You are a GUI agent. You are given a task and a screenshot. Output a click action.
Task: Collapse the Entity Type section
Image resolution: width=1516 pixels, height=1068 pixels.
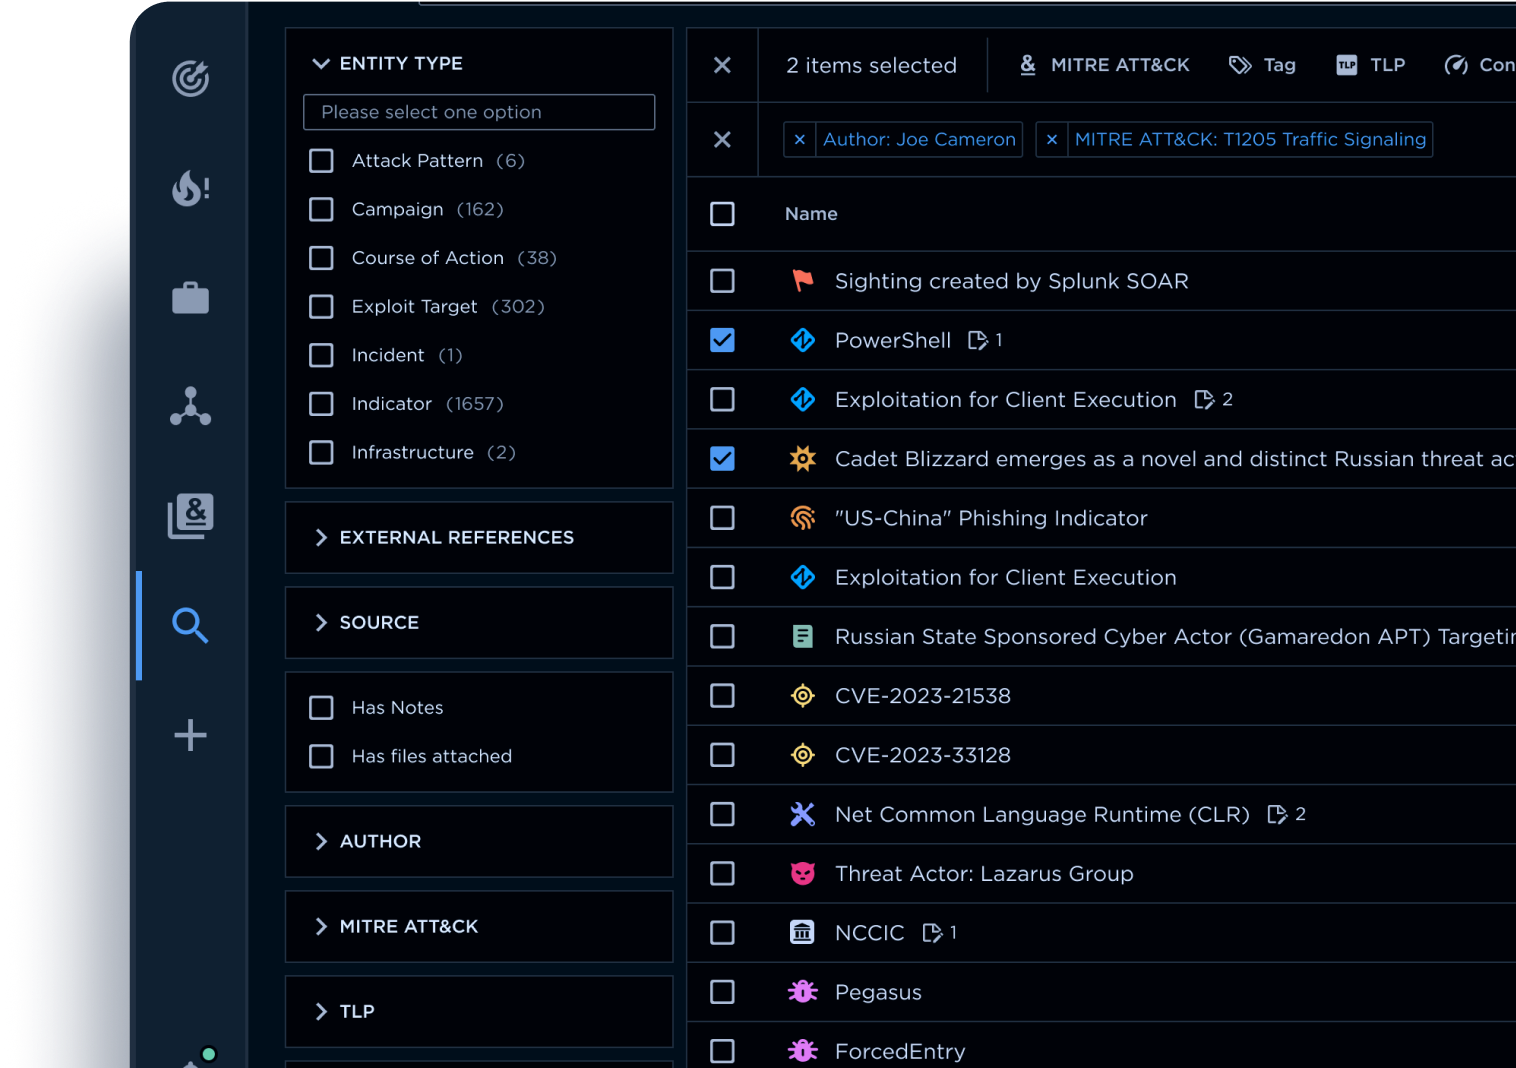point(321,63)
